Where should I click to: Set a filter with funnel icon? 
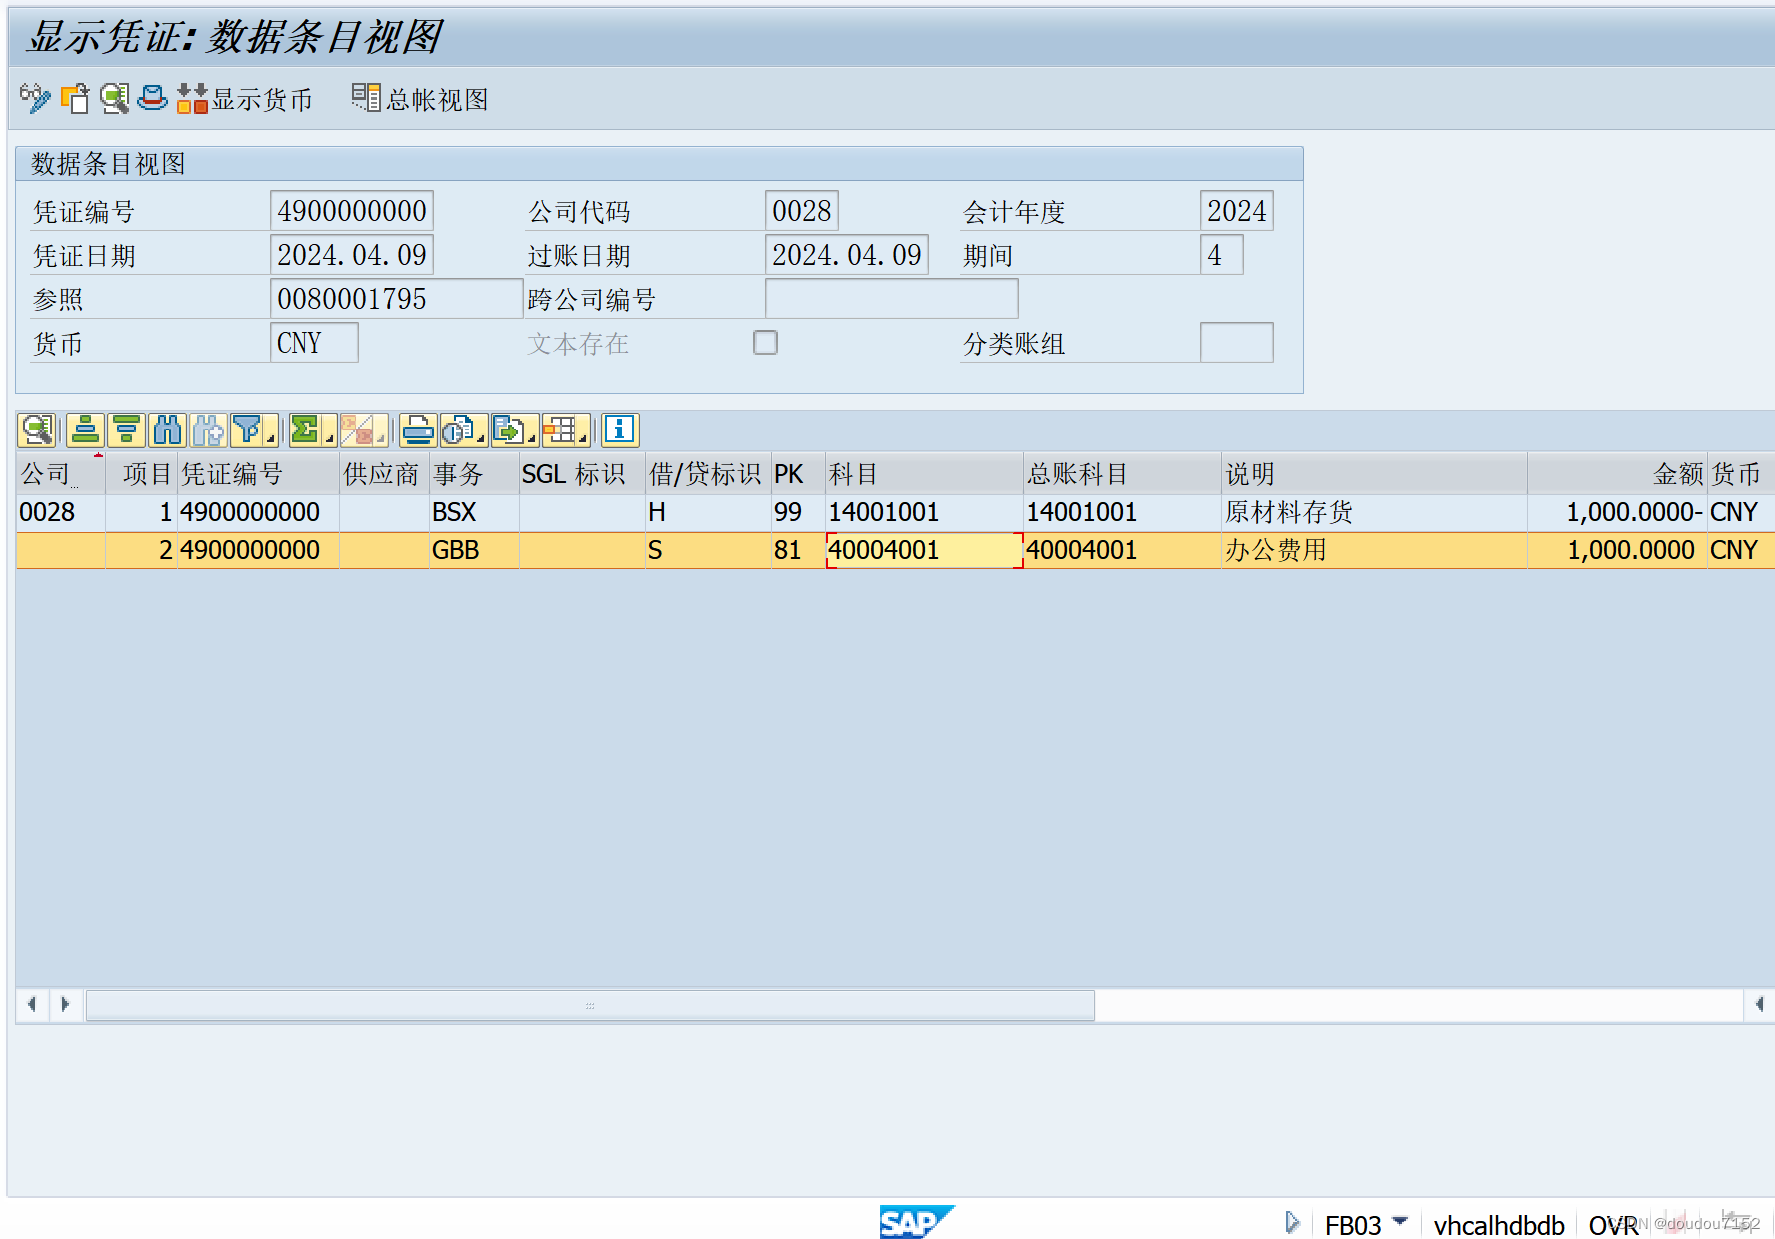(248, 430)
